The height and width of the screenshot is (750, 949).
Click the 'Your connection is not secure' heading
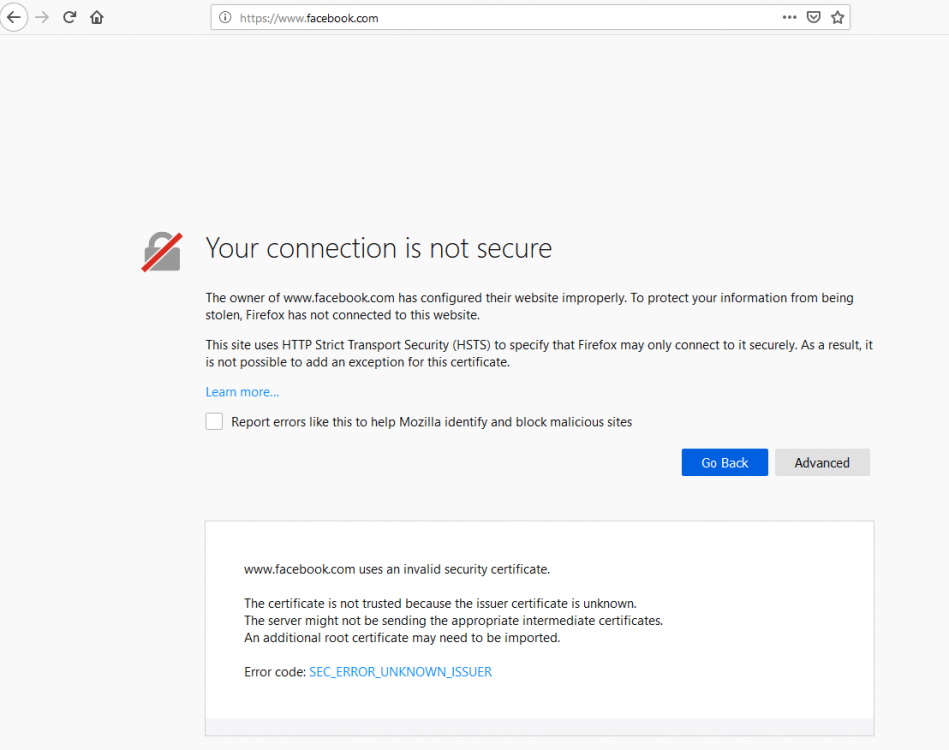[x=378, y=248]
